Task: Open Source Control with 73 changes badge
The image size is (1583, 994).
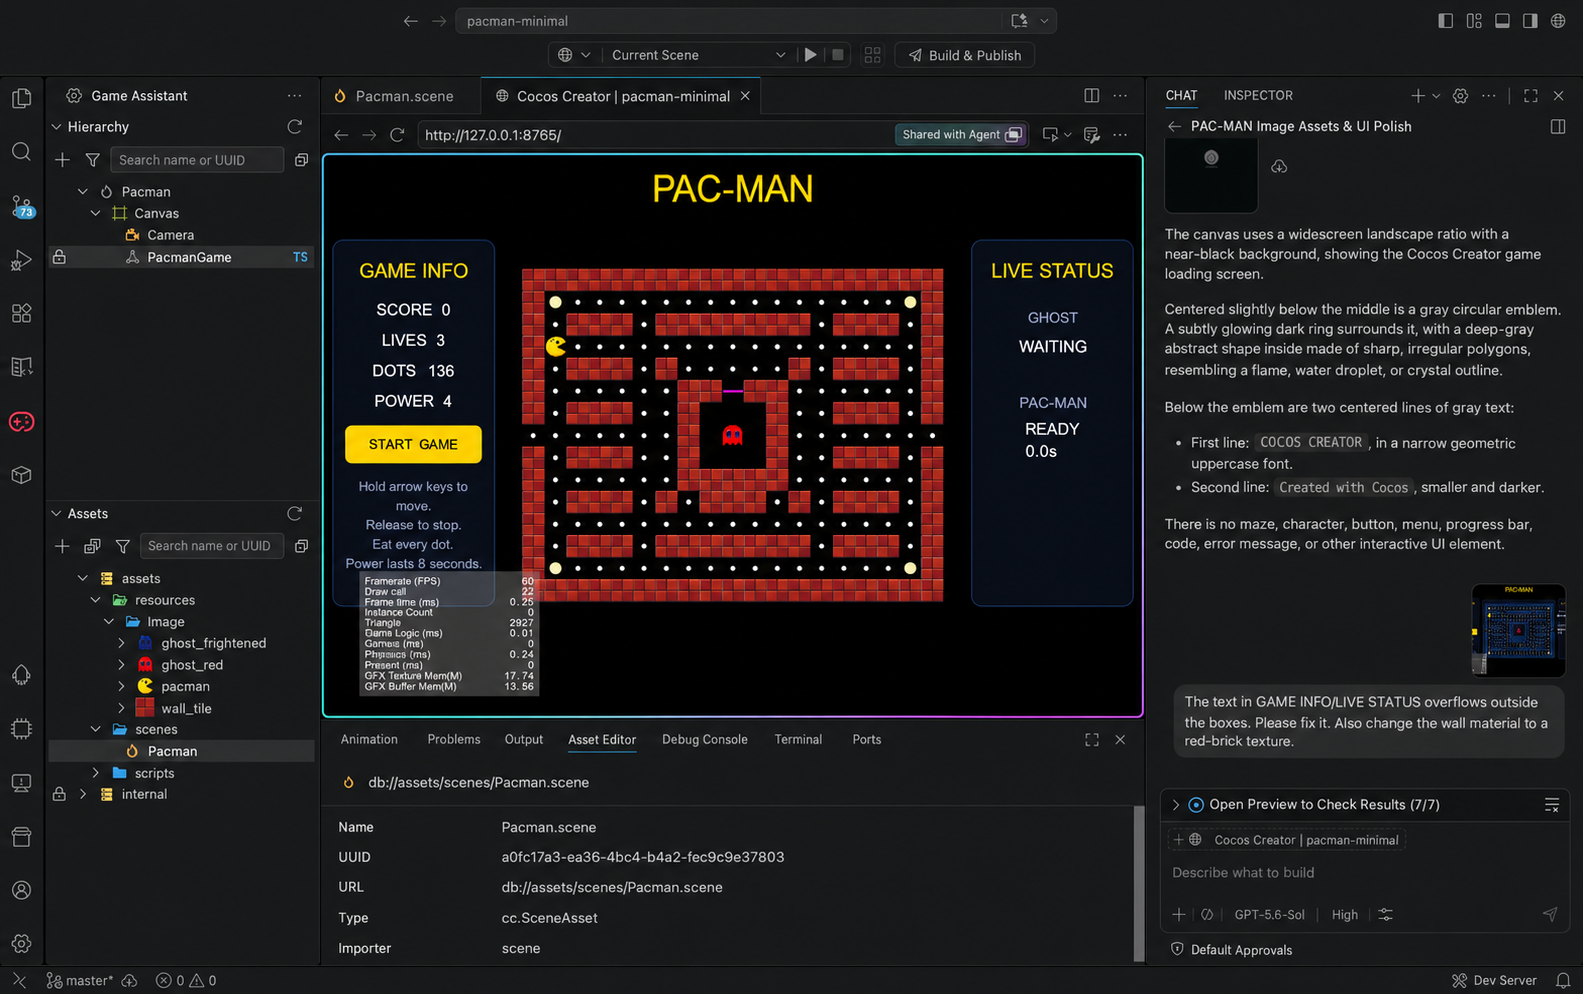Action: click(21, 206)
